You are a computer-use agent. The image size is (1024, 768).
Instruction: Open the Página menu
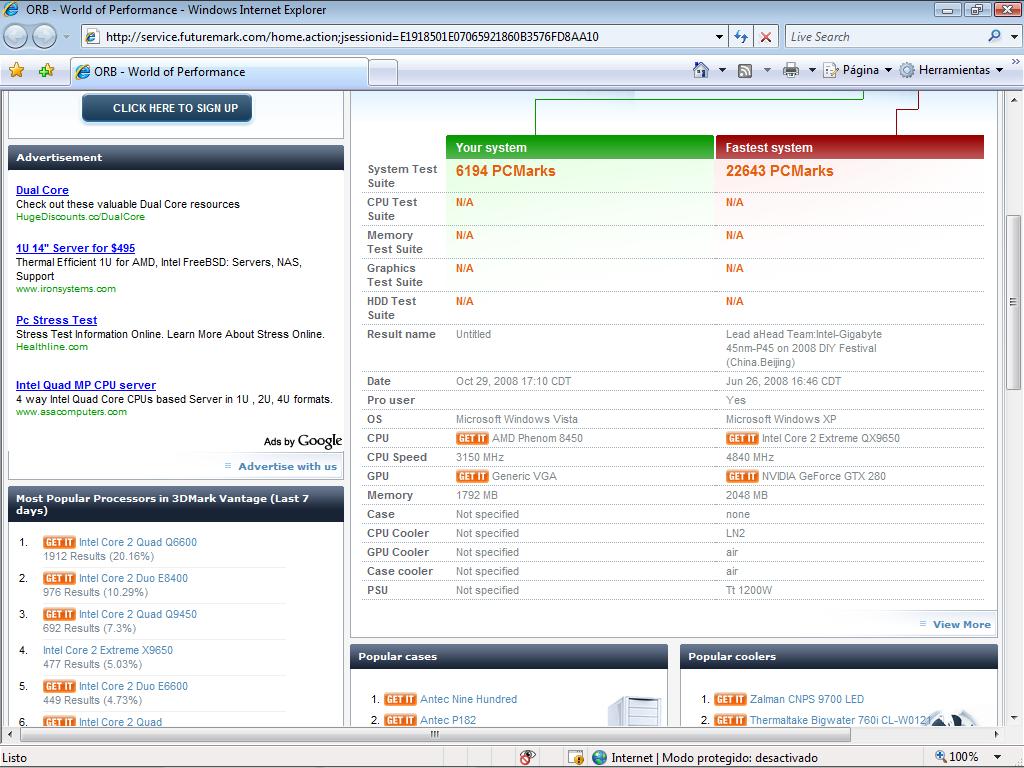point(857,70)
